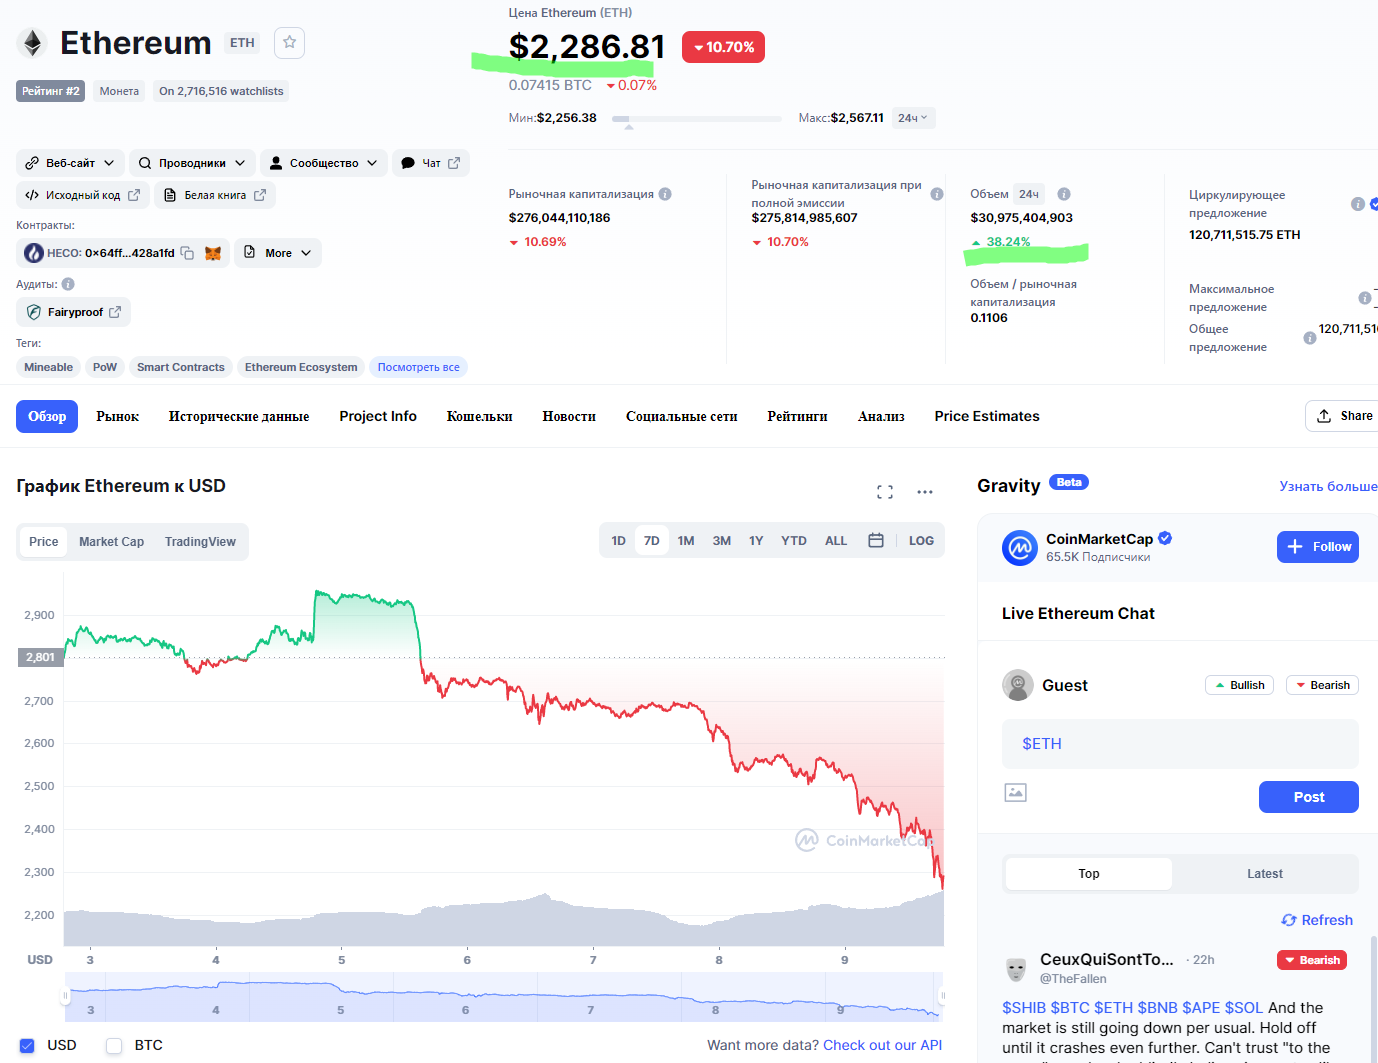Open the Узнать больше link
Viewport: 1378px width, 1063px height.
1328,486
